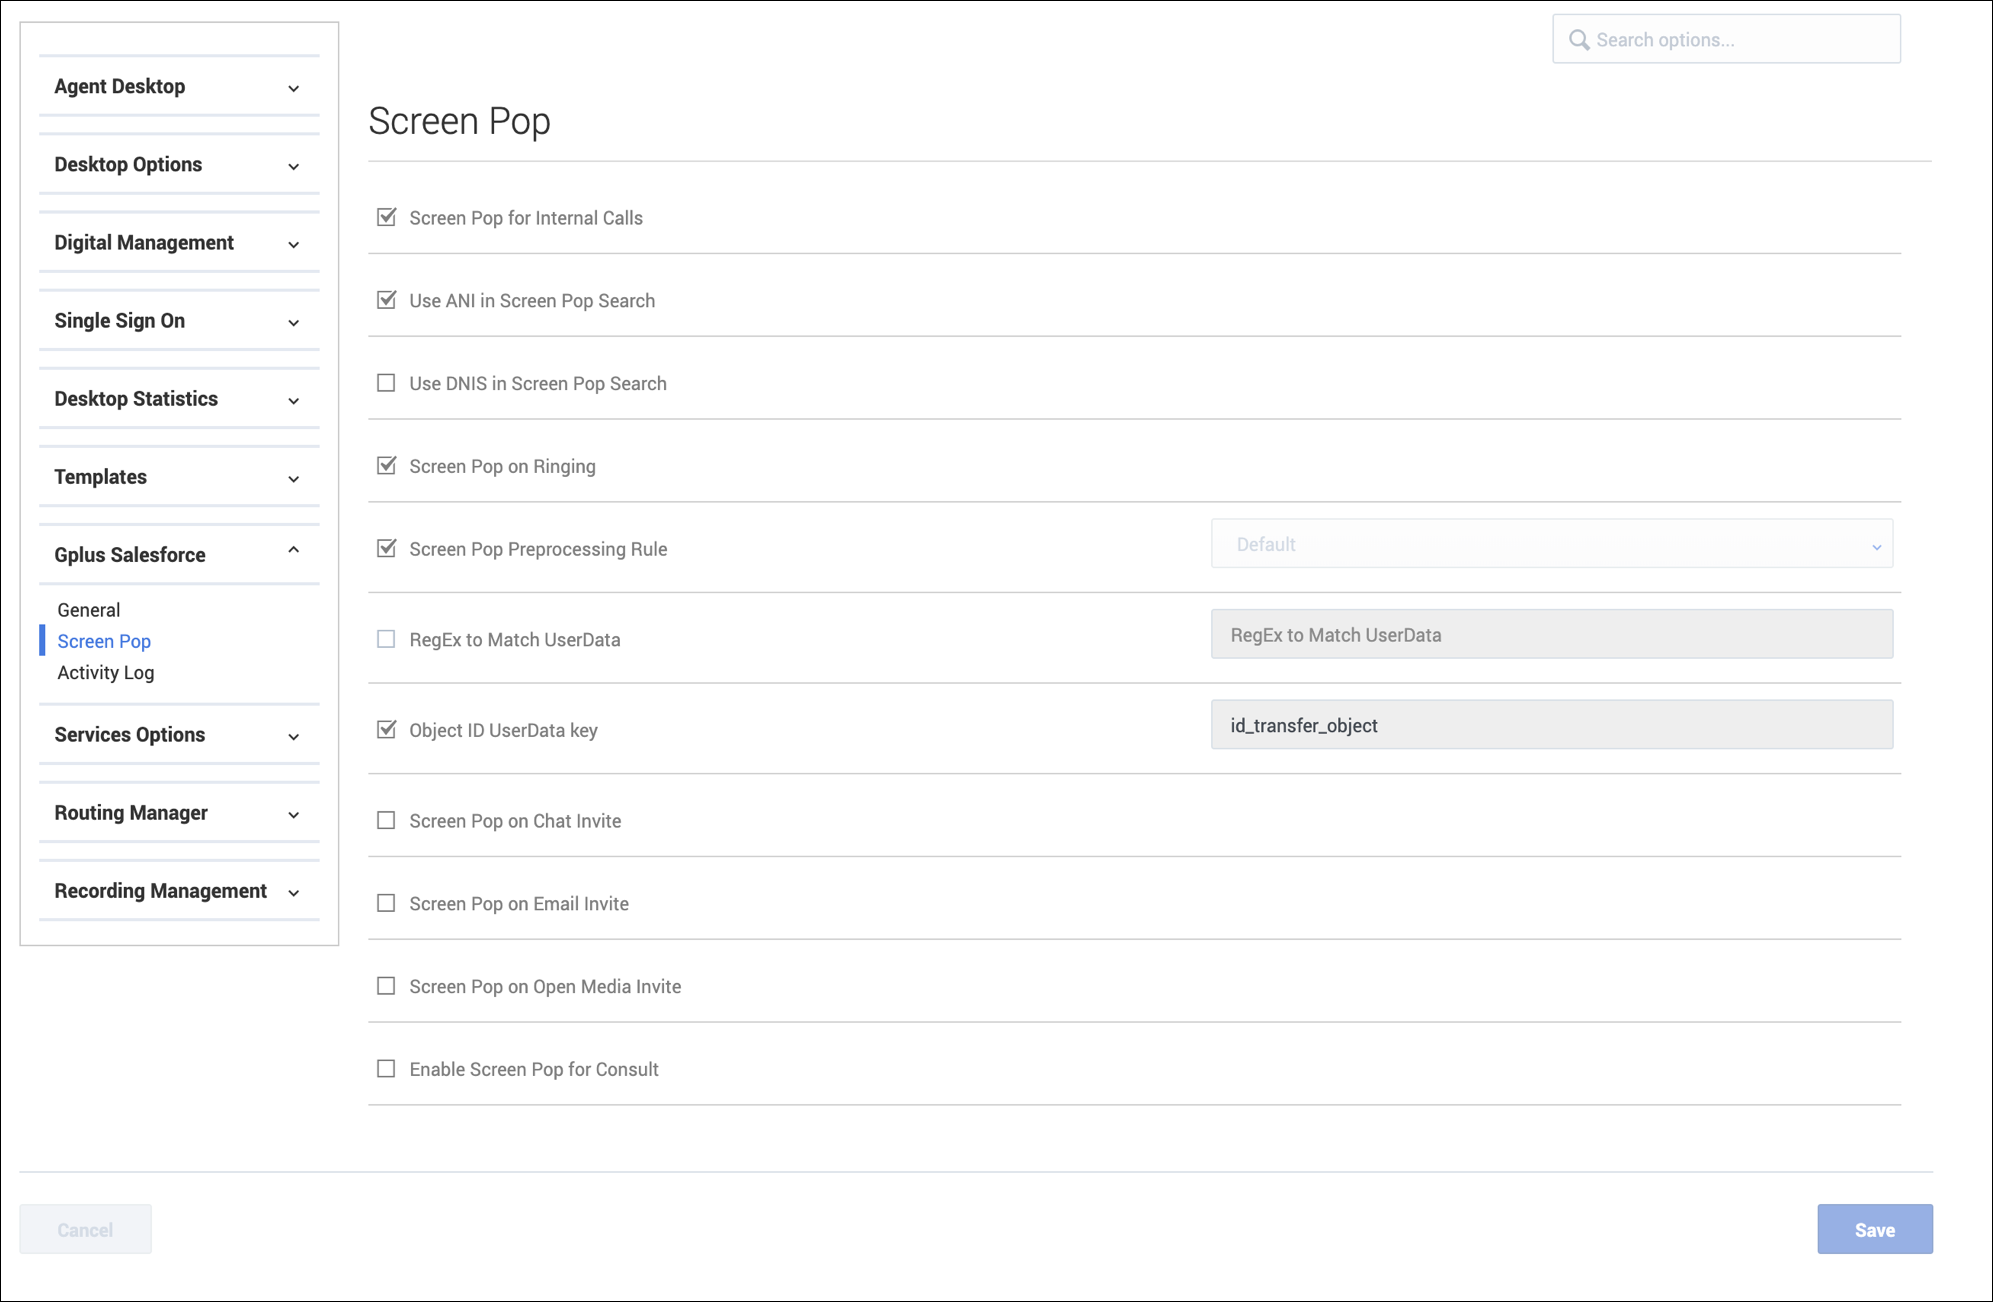Enable Use DNIS in Screen Pop Search

386,383
